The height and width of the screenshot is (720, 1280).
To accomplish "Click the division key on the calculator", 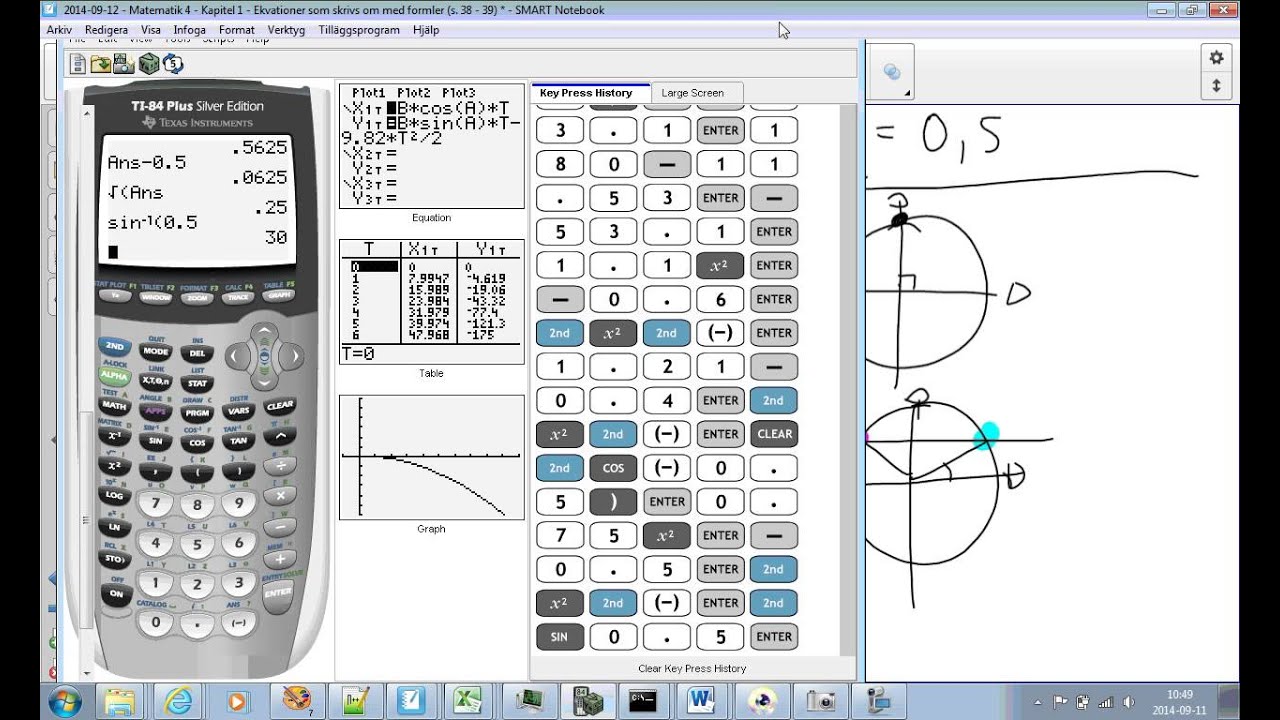I will pyautogui.click(x=280, y=466).
